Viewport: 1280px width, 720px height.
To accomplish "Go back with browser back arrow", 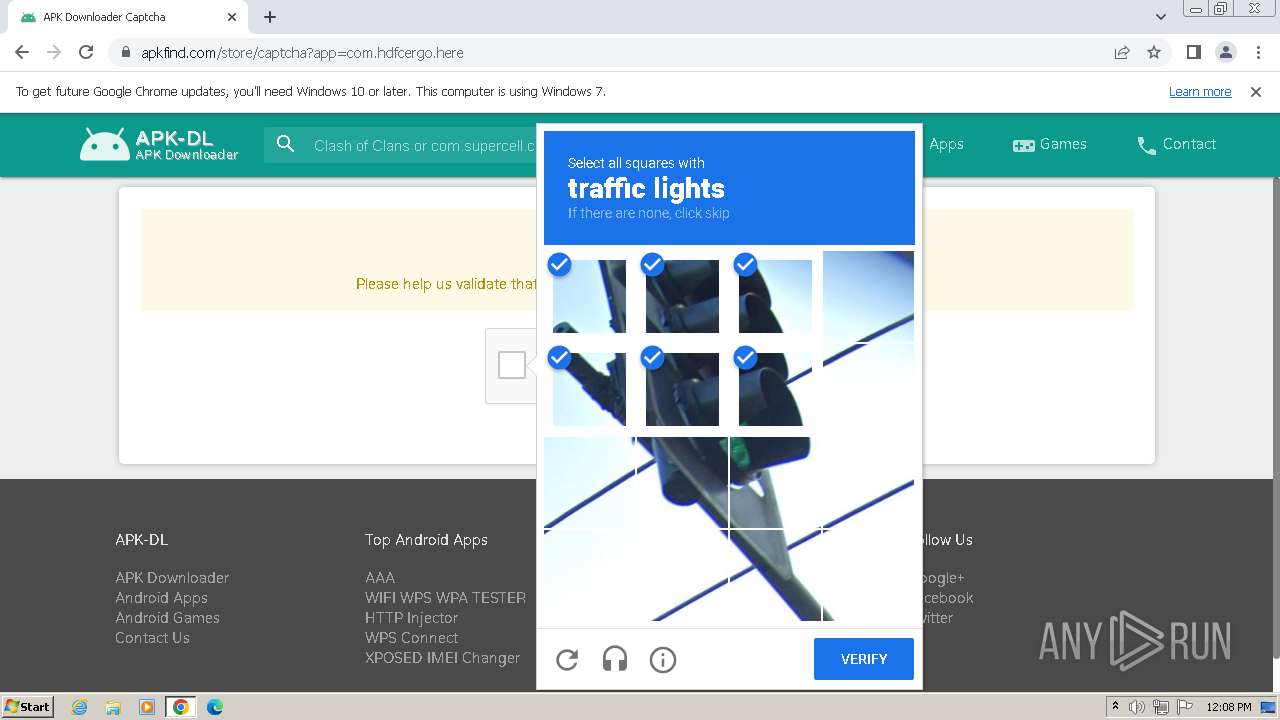I will [22, 52].
